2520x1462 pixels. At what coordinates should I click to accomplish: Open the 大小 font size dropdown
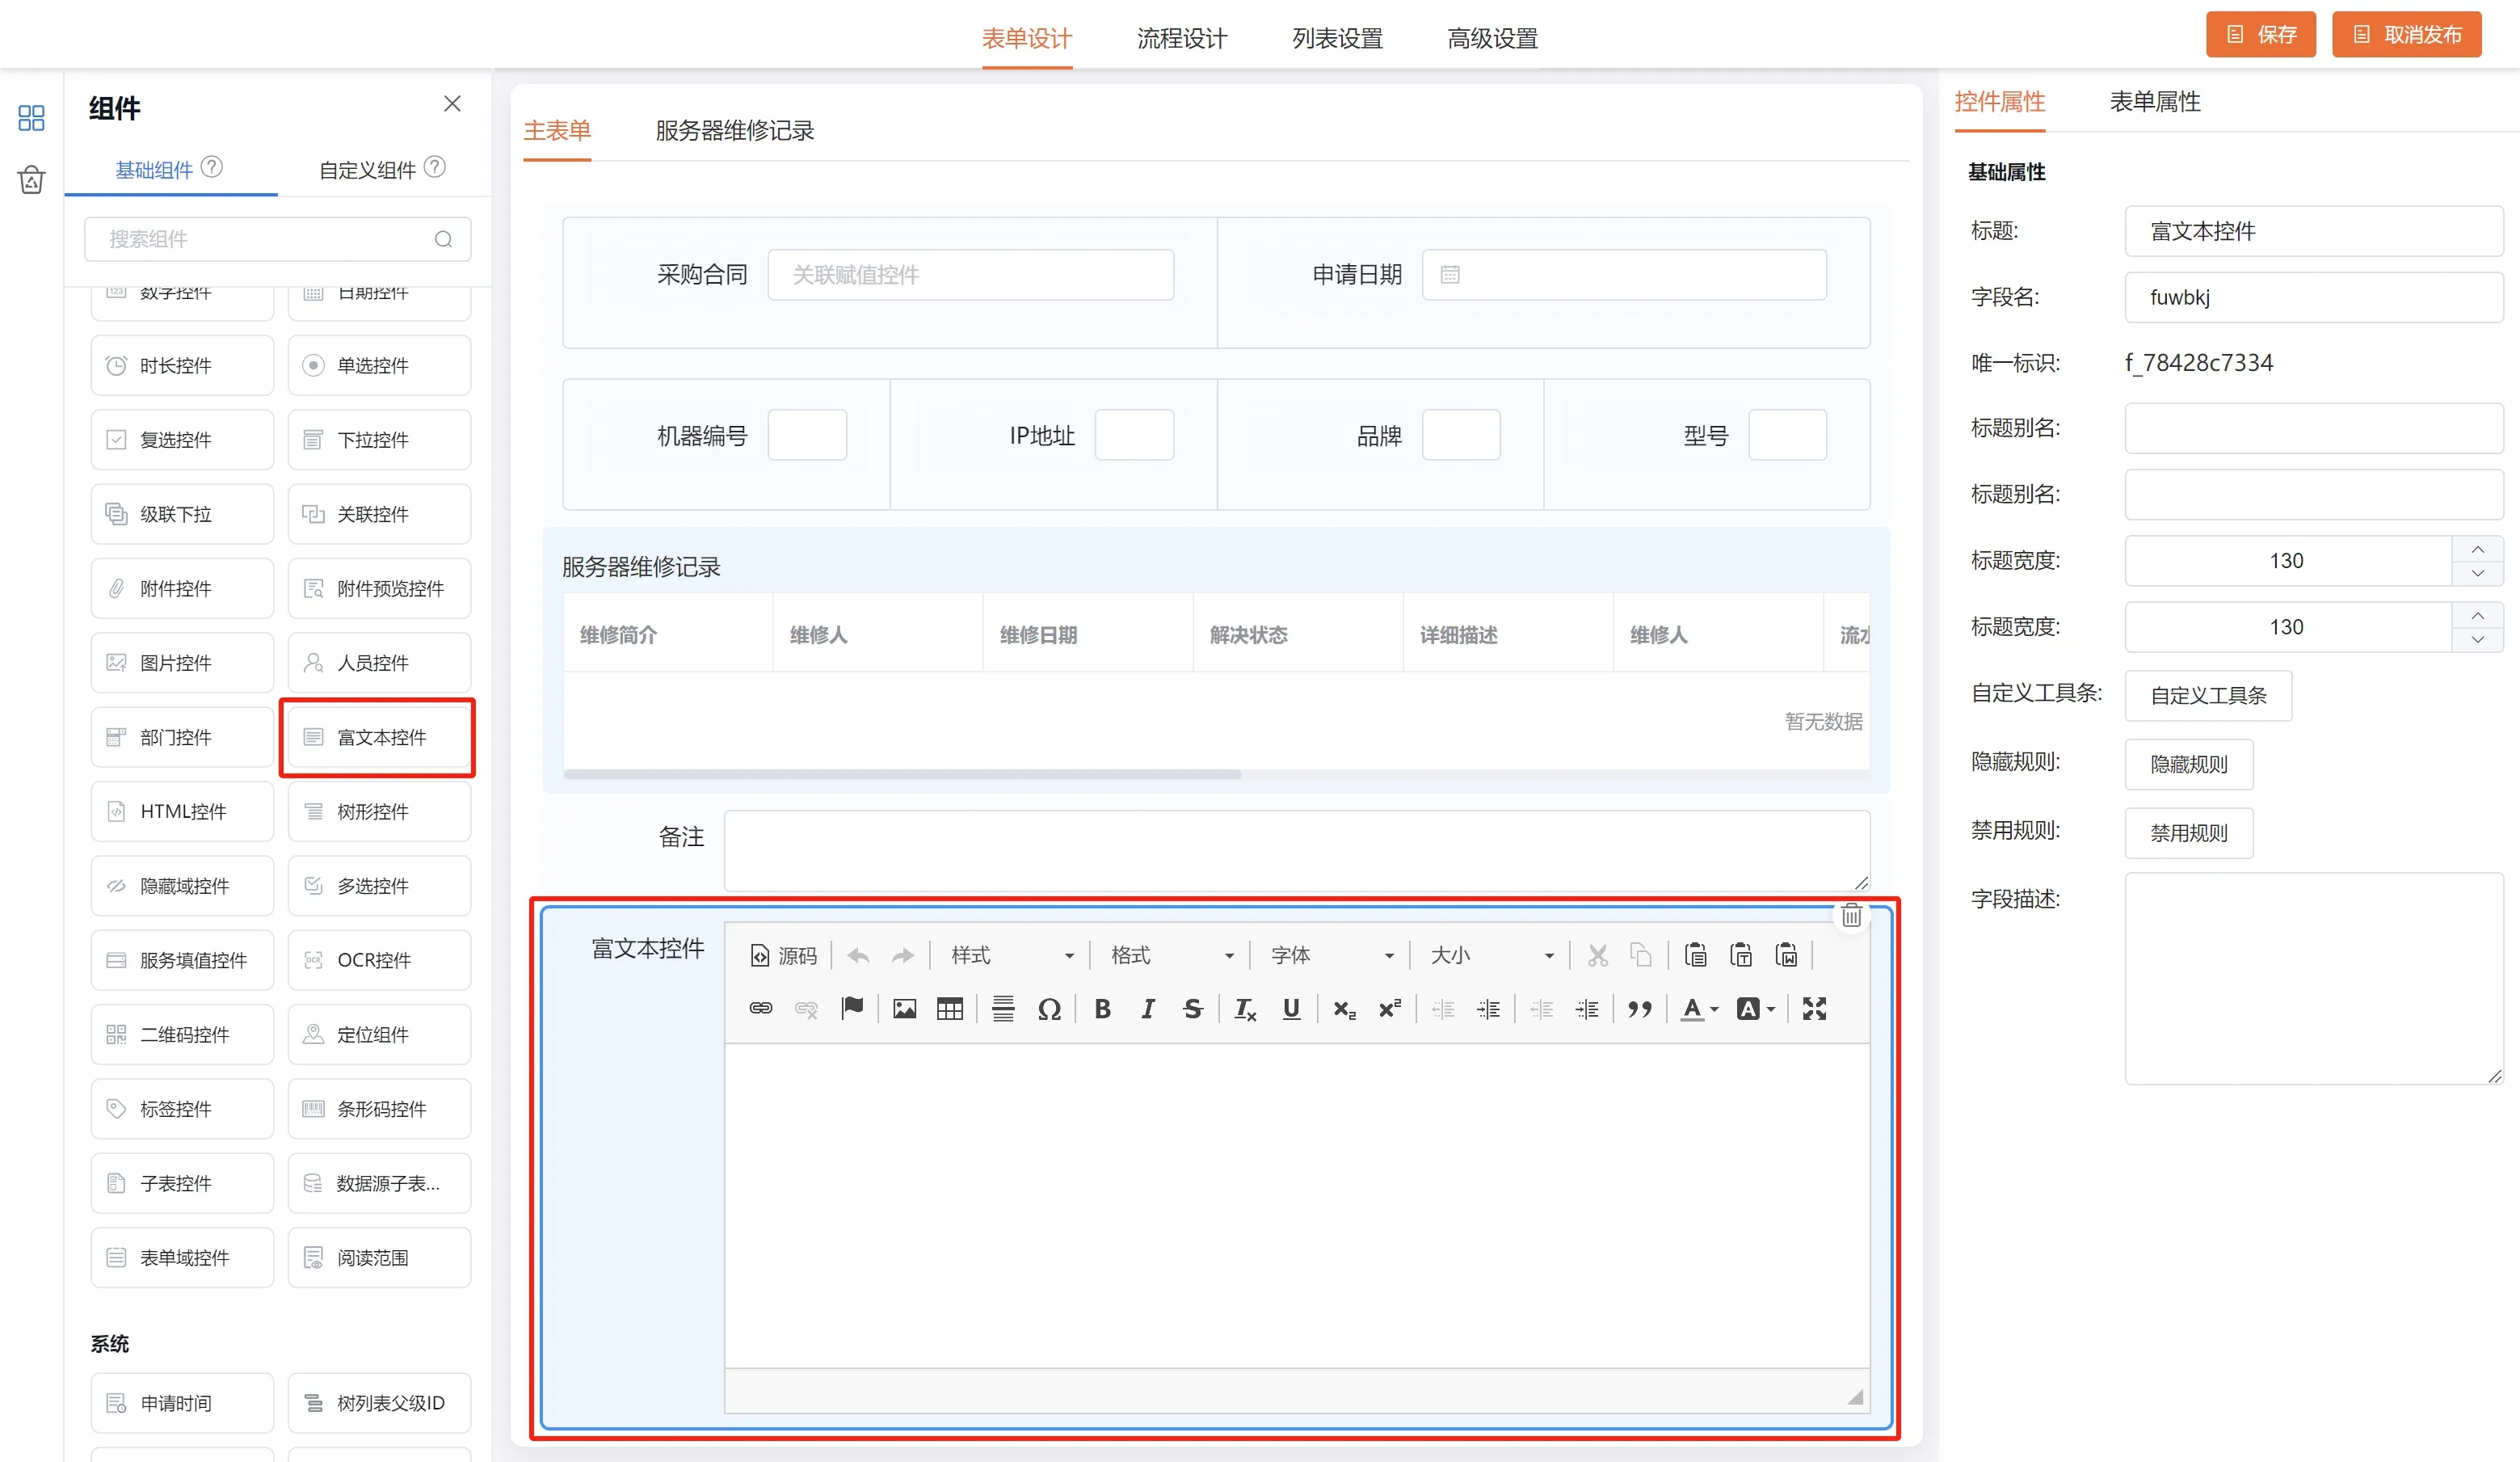click(1491, 955)
